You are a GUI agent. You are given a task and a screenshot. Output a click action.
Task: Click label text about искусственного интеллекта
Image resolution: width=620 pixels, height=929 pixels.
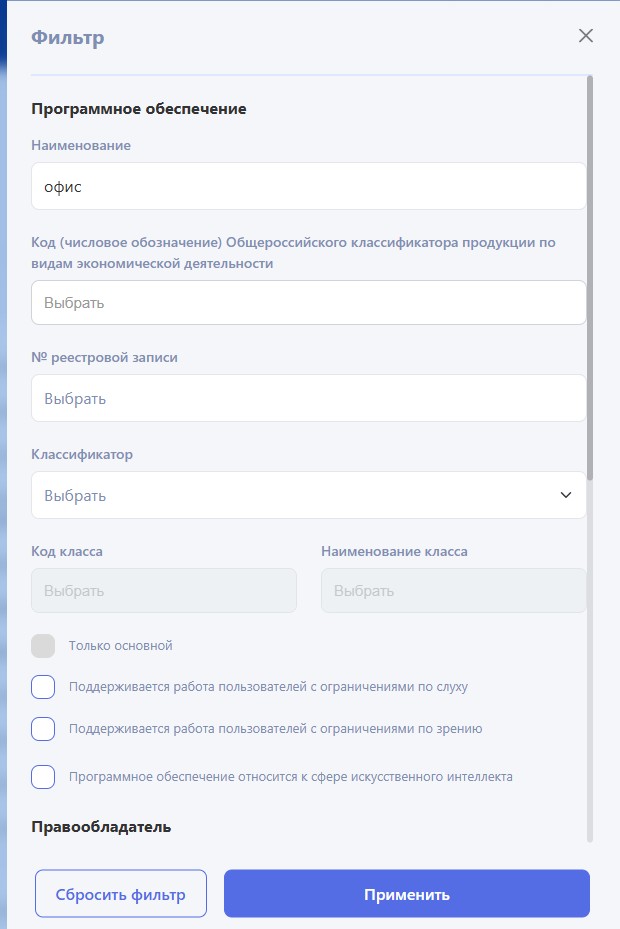pos(291,777)
